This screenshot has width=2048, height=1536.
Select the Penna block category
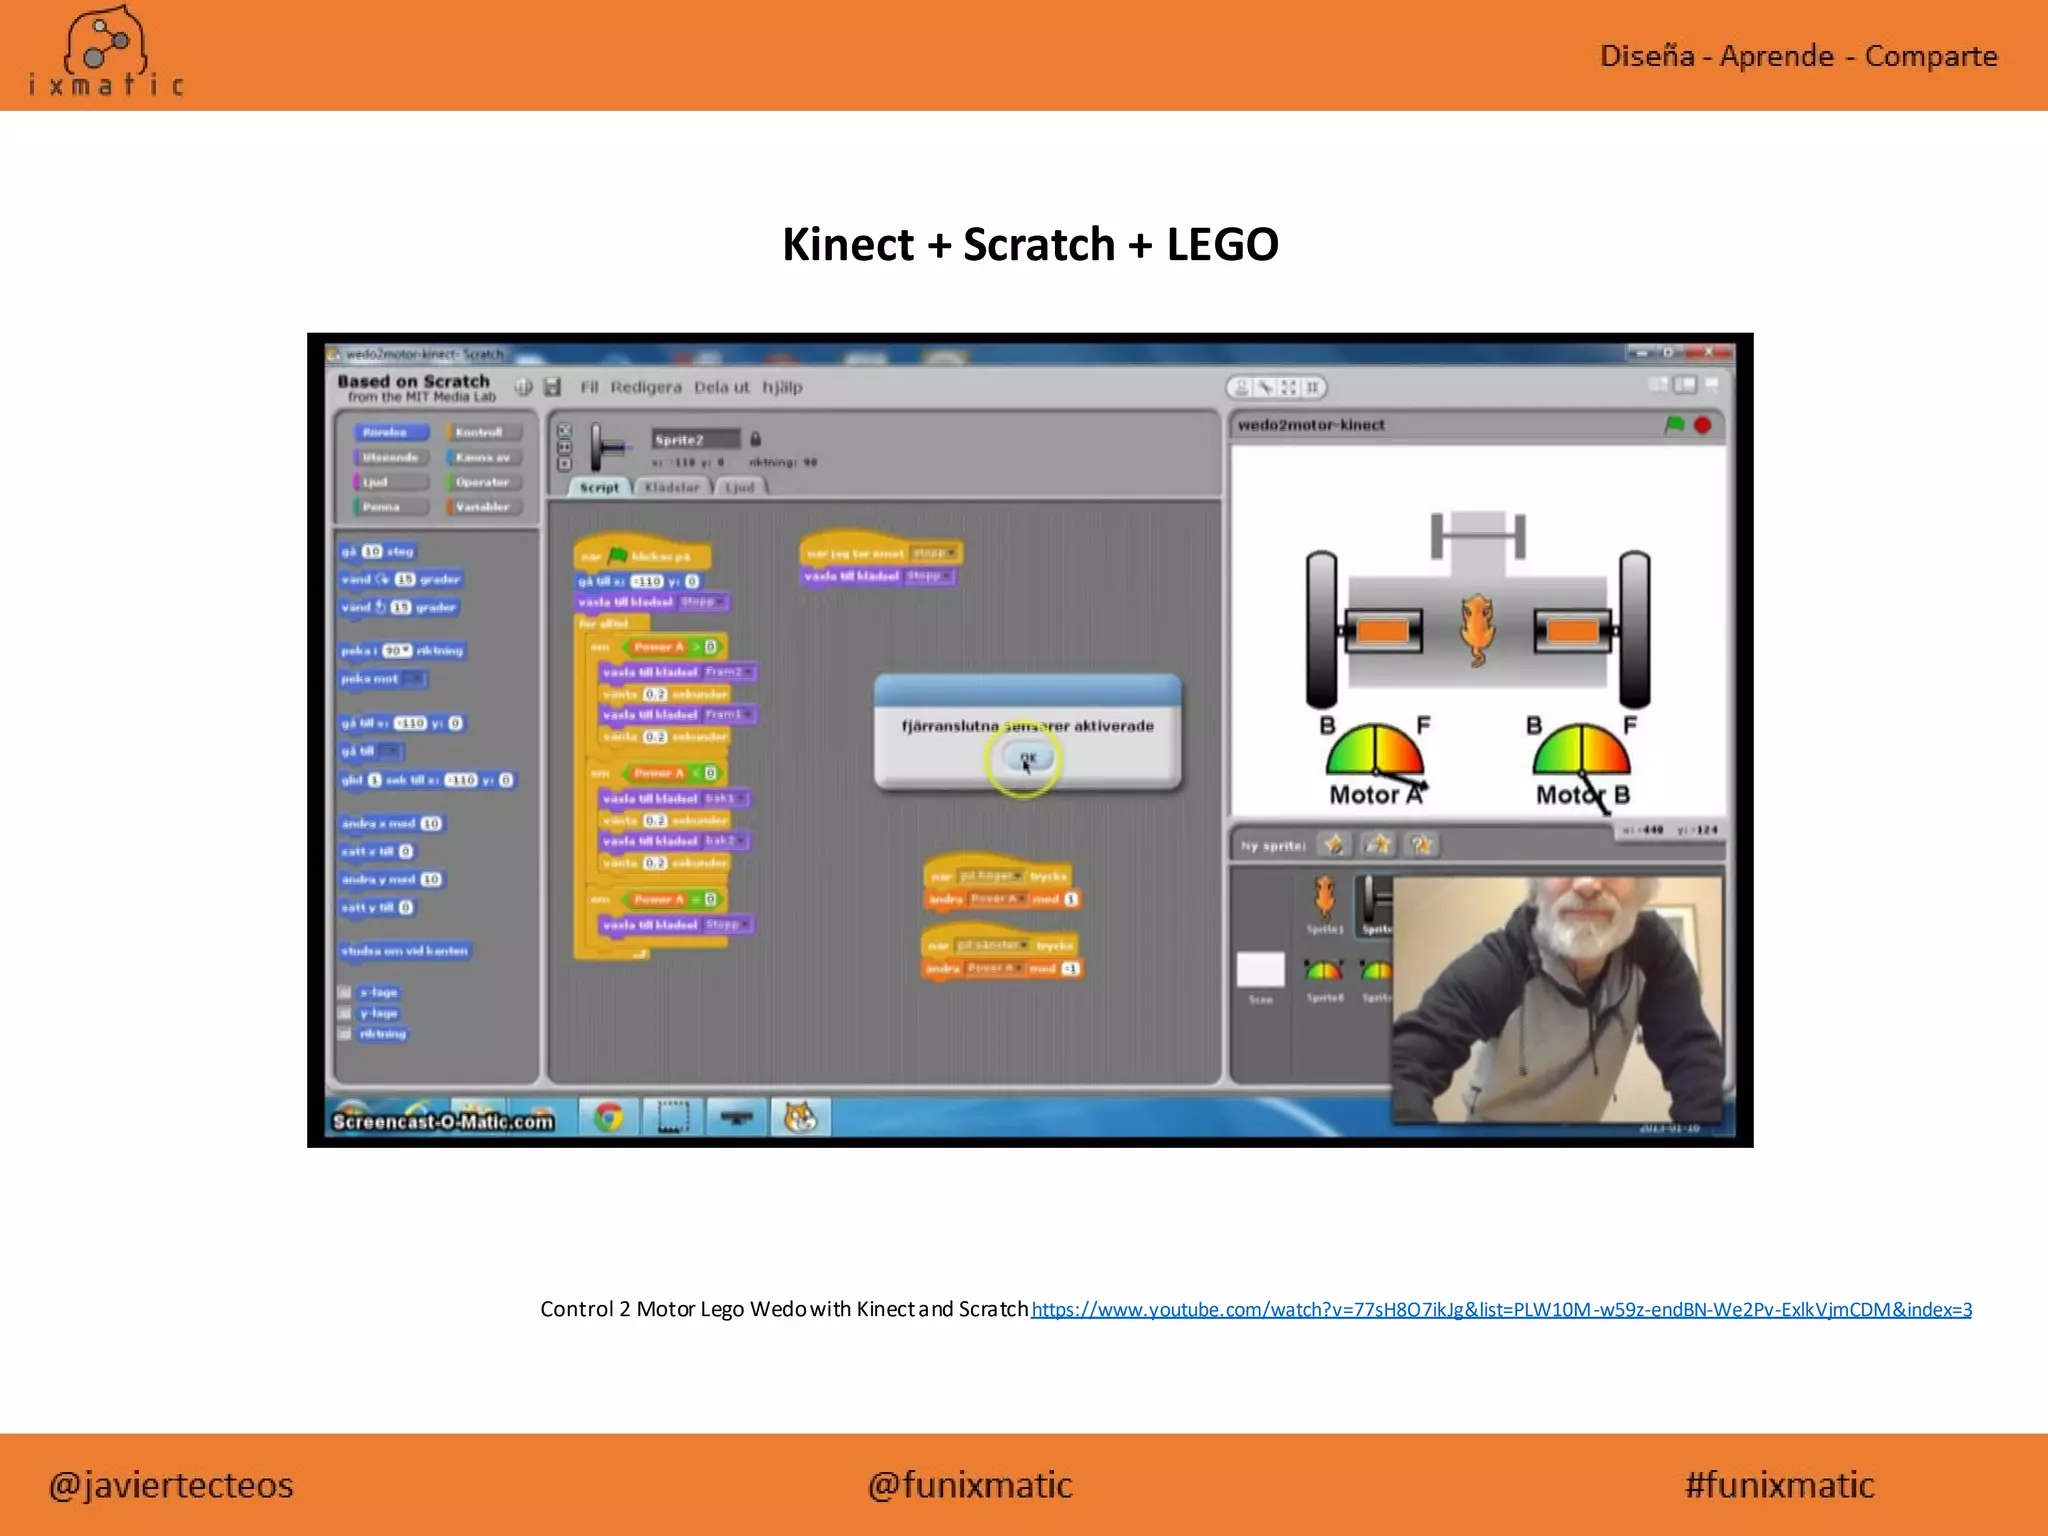390,507
